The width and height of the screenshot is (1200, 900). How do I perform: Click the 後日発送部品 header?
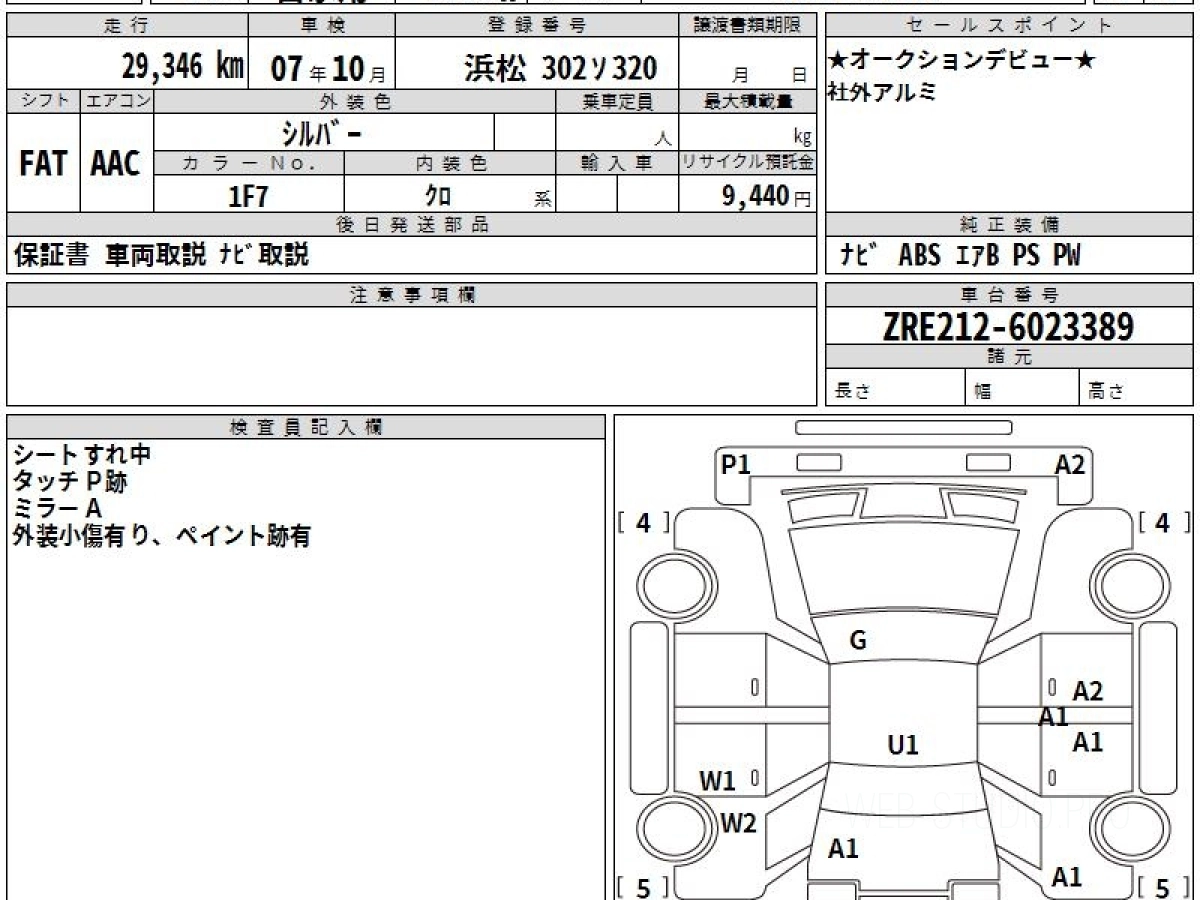pyautogui.click(x=412, y=225)
